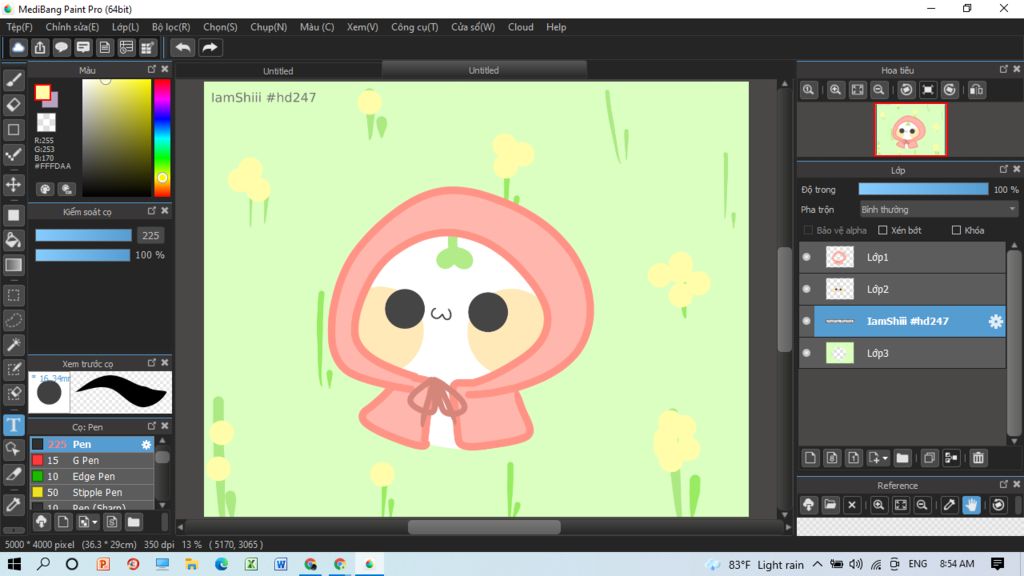Click the speech bubble icon in top toolbar

[x=61, y=48]
